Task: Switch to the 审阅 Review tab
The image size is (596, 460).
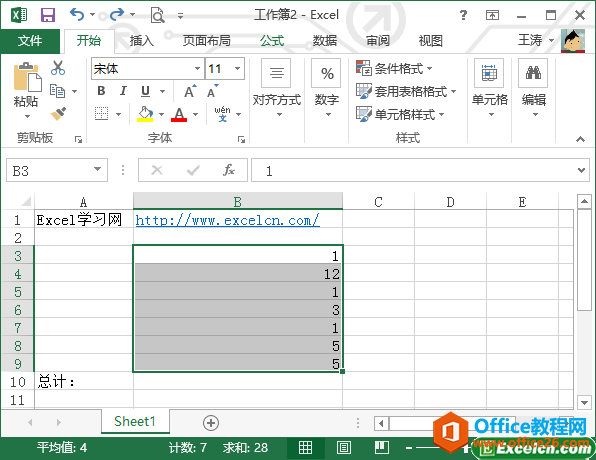Action: click(378, 40)
